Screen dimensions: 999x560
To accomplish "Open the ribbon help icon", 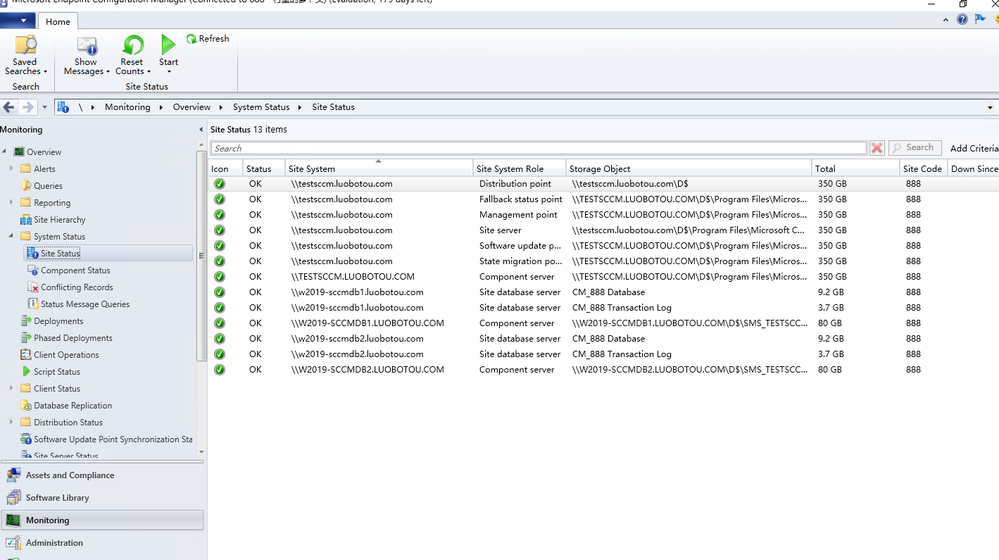I will (x=962, y=20).
